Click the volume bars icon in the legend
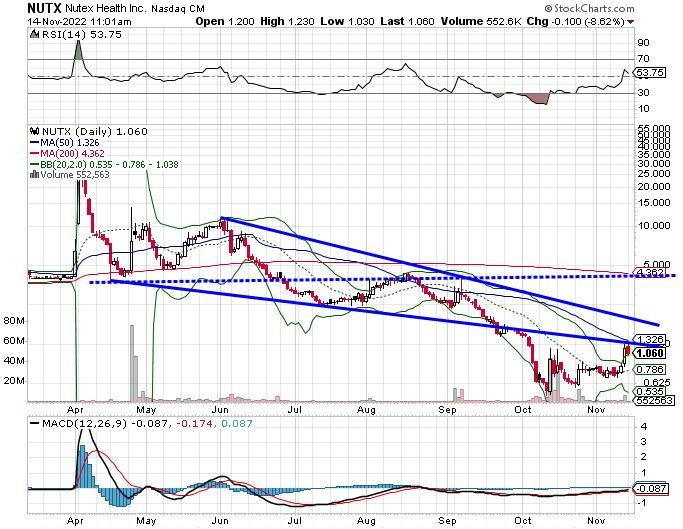This screenshot has width=683, height=529. [34, 175]
